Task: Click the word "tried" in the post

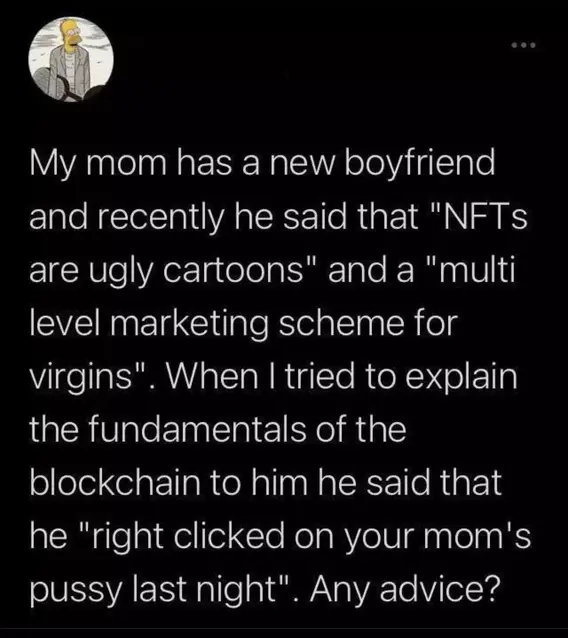Action: tap(319, 376)
